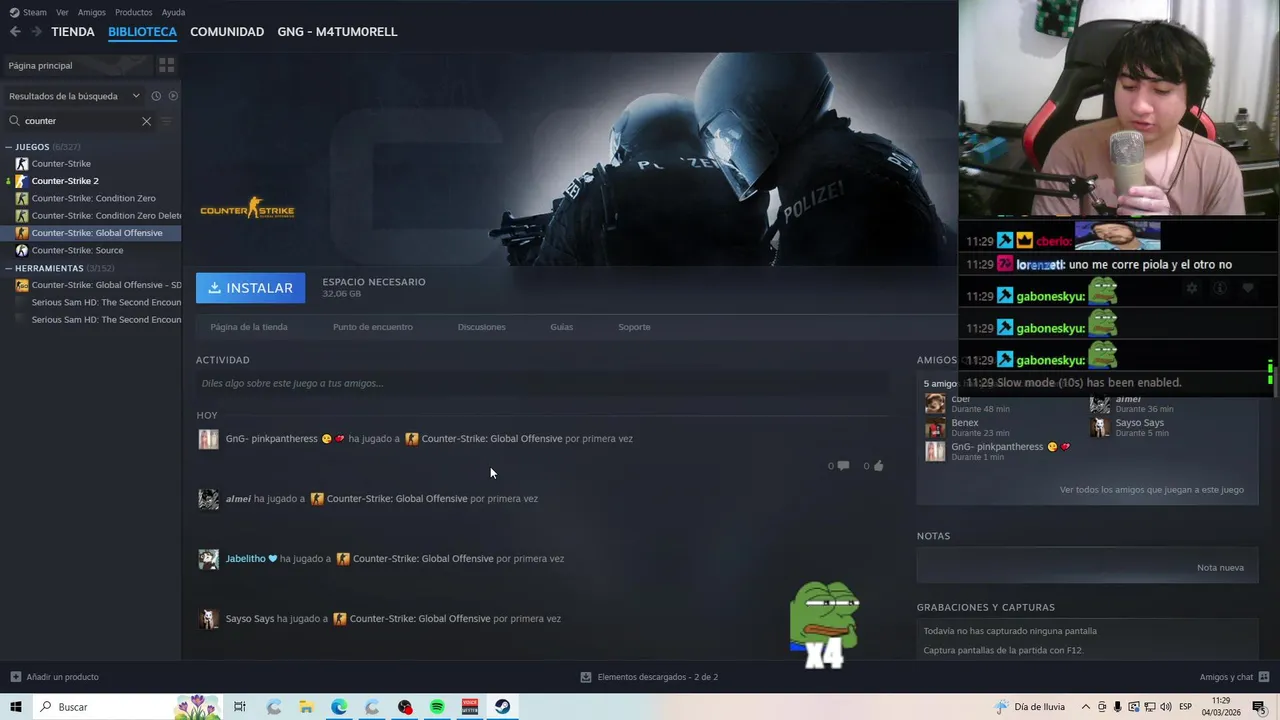Open the GNG - M4TUM0RELL profile section

tap(337, 32)
